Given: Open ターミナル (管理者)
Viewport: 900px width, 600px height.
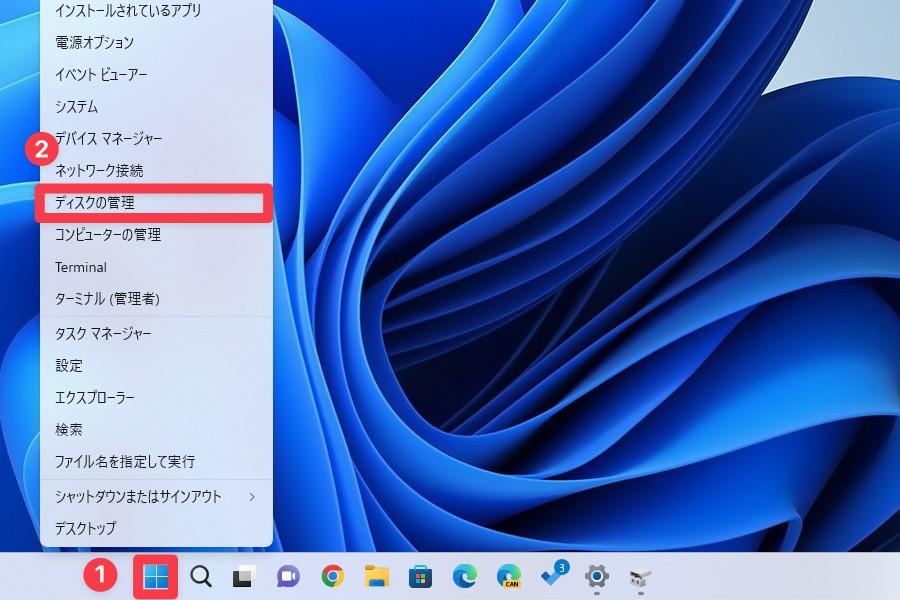Looking at the screenshot, I should (x=156, y=299).
